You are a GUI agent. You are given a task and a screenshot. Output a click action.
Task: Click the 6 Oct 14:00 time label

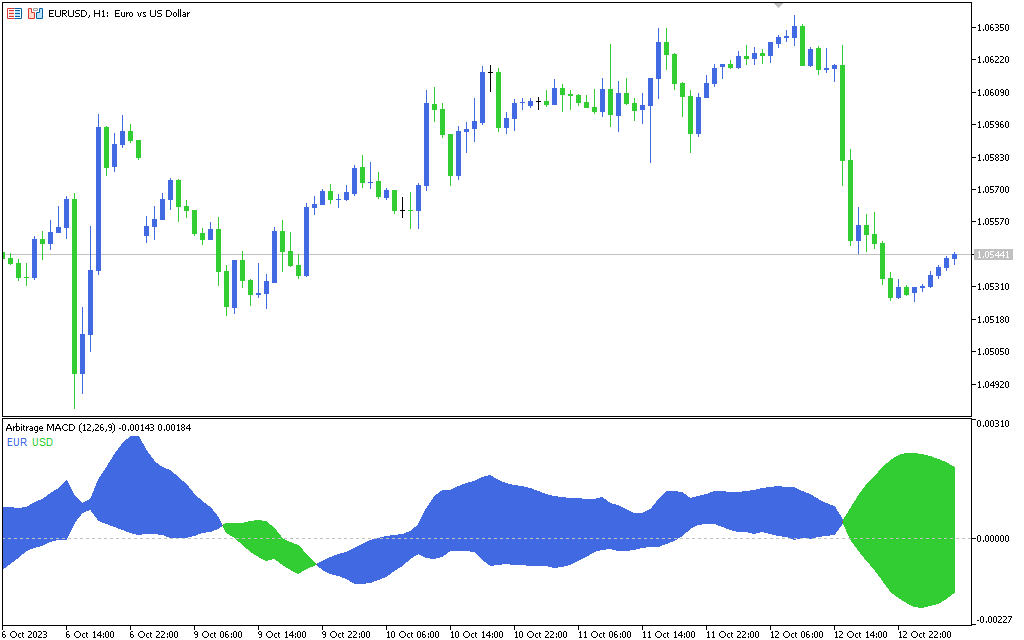(89, 634)
